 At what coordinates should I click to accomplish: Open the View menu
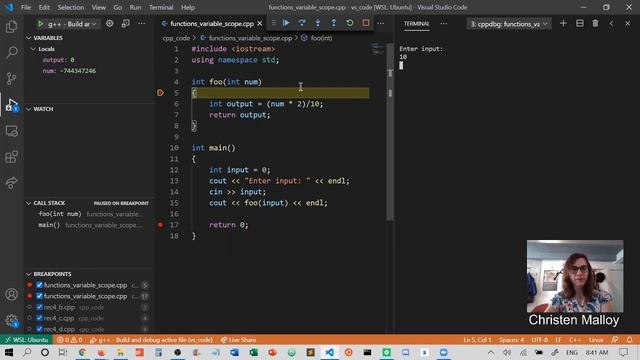pyautogui.click(x=98, y=7)
